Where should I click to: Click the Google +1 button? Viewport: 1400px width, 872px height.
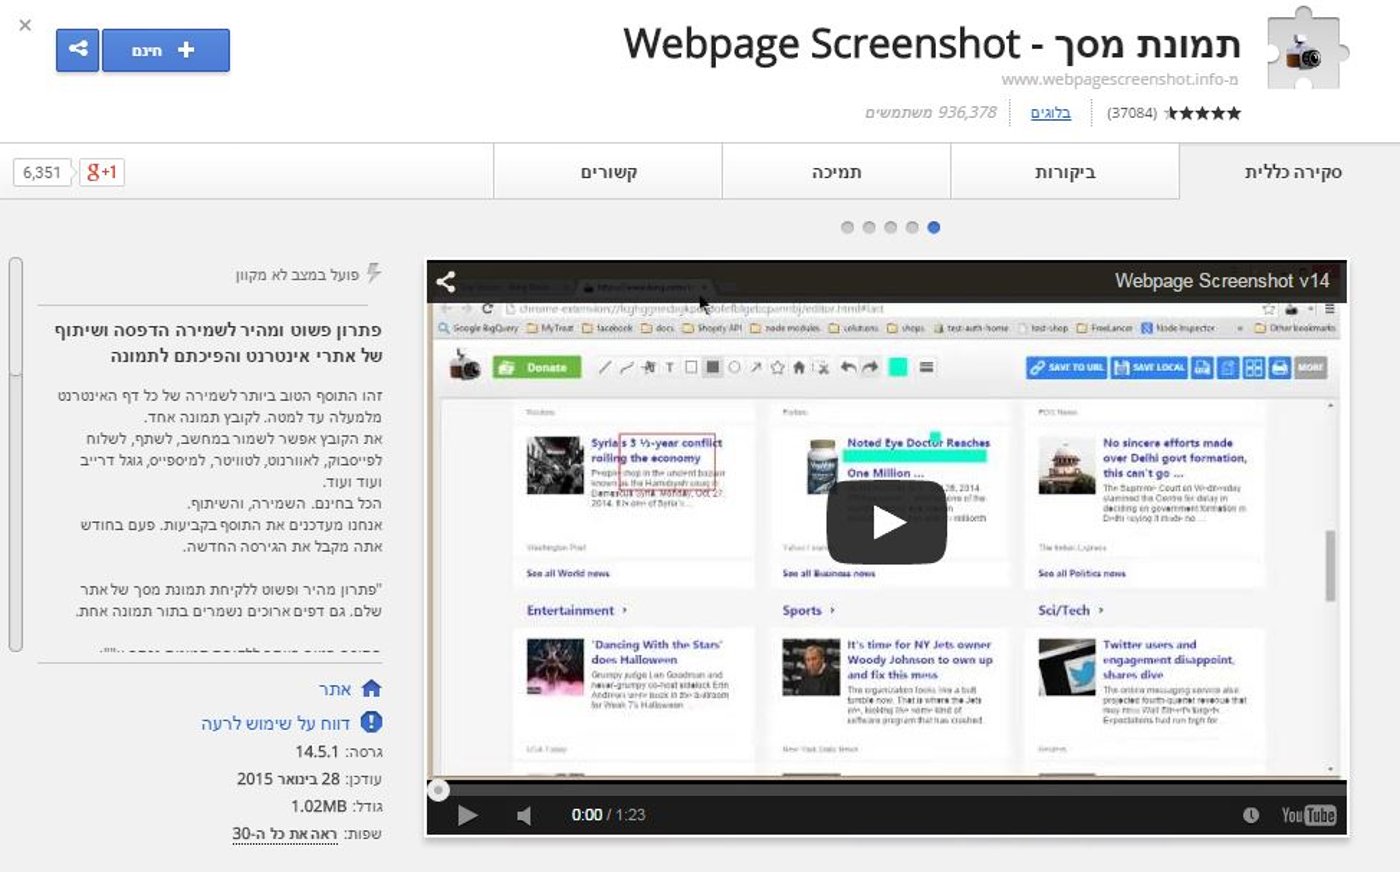102,172
